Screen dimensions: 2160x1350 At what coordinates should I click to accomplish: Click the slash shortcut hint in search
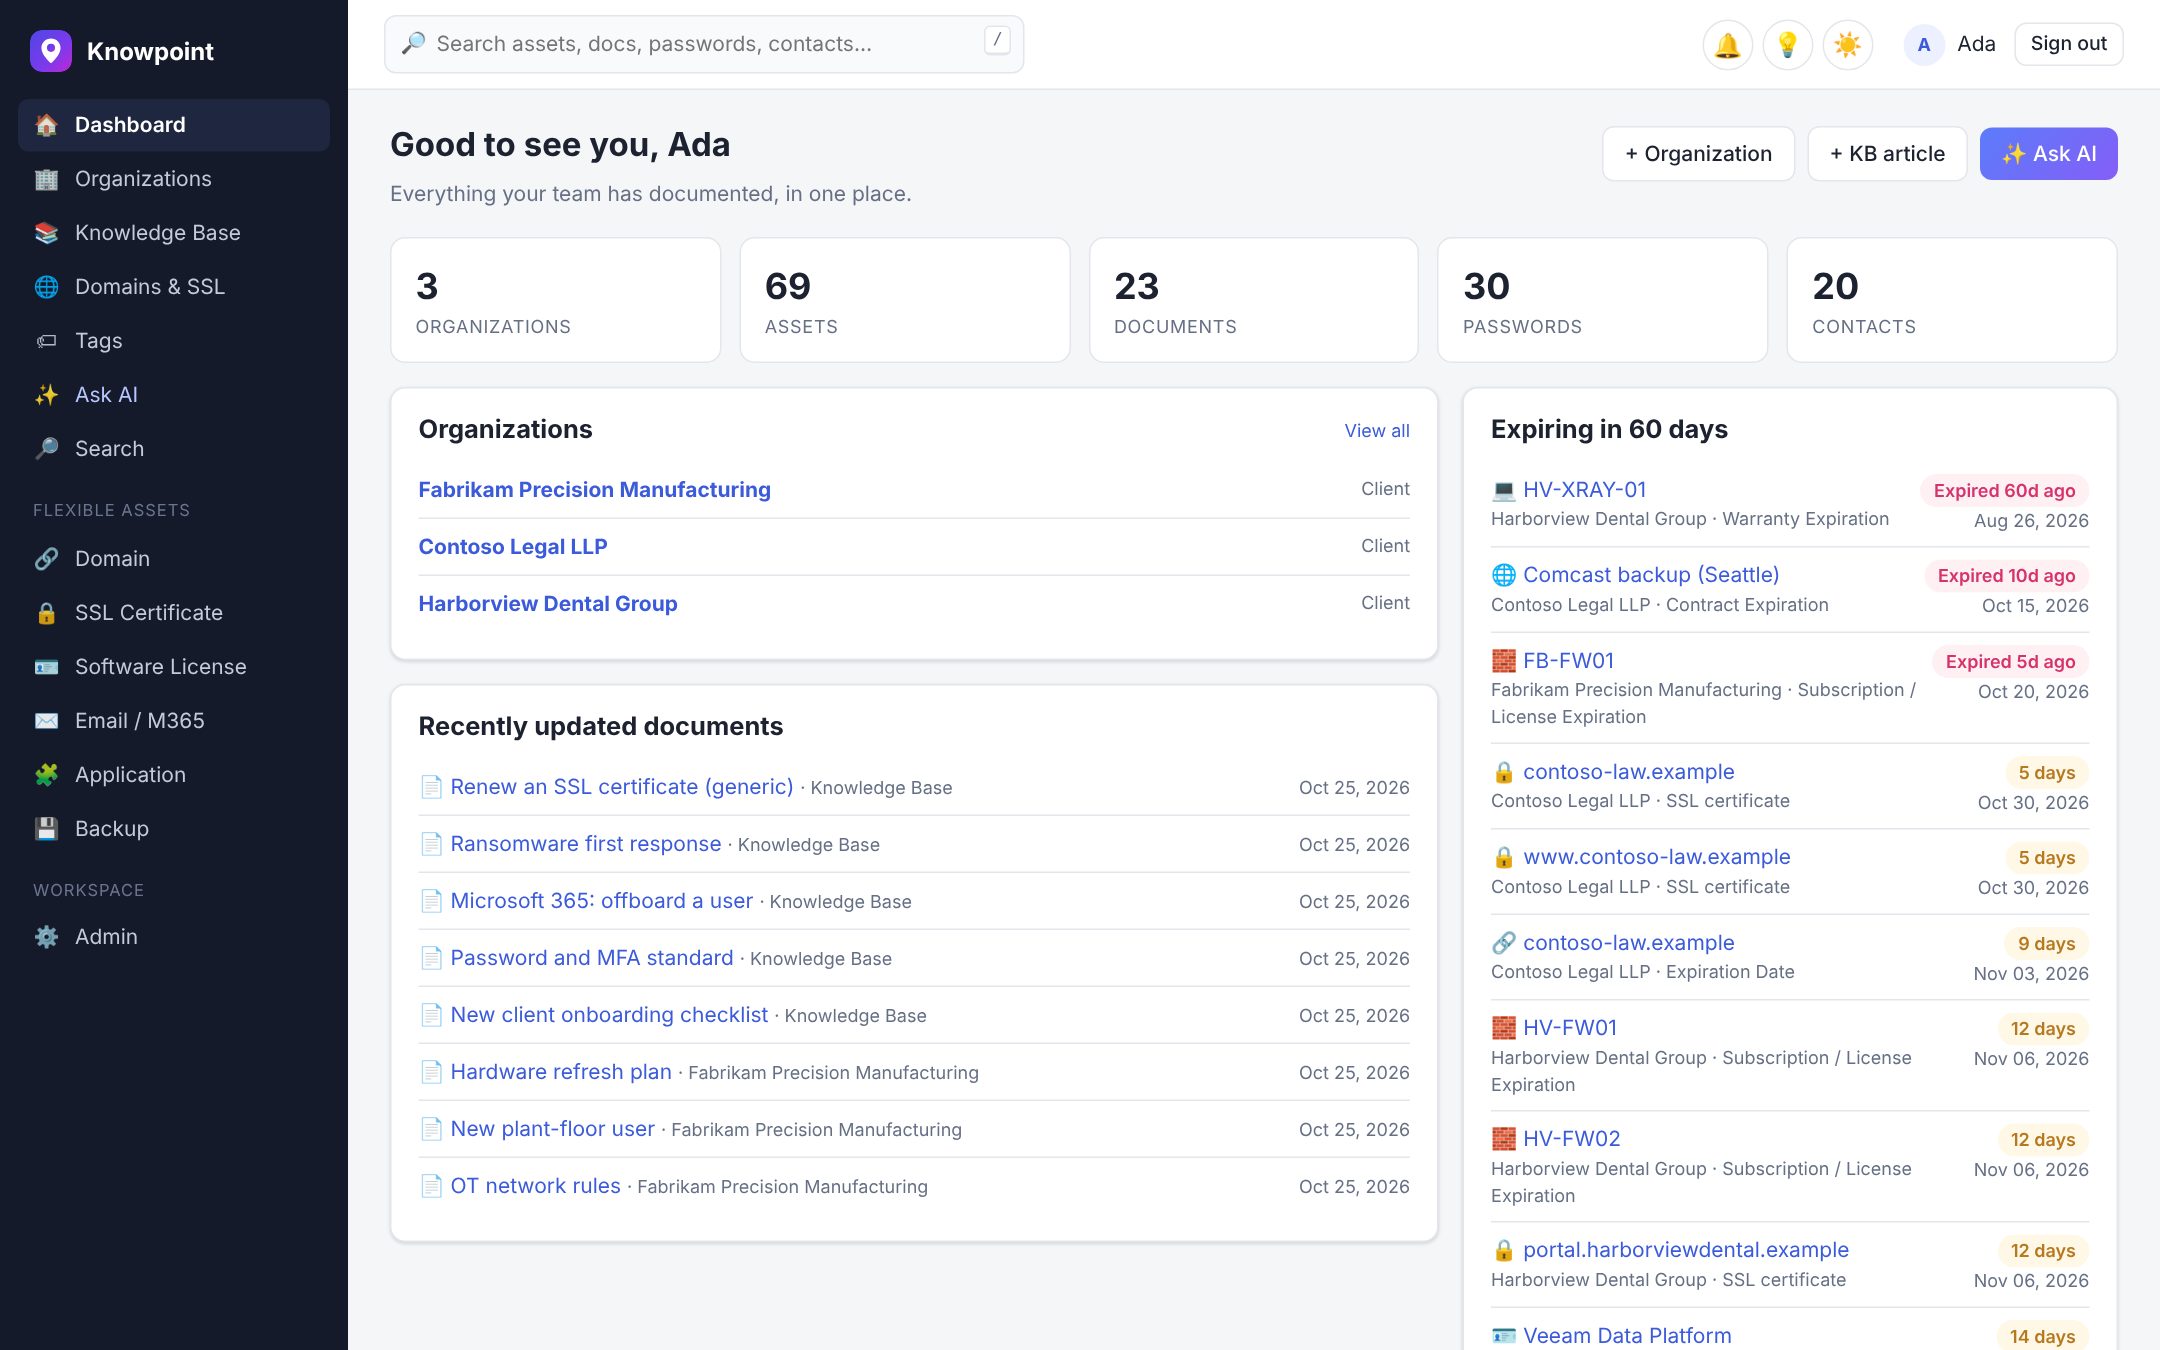coord(997,41)
